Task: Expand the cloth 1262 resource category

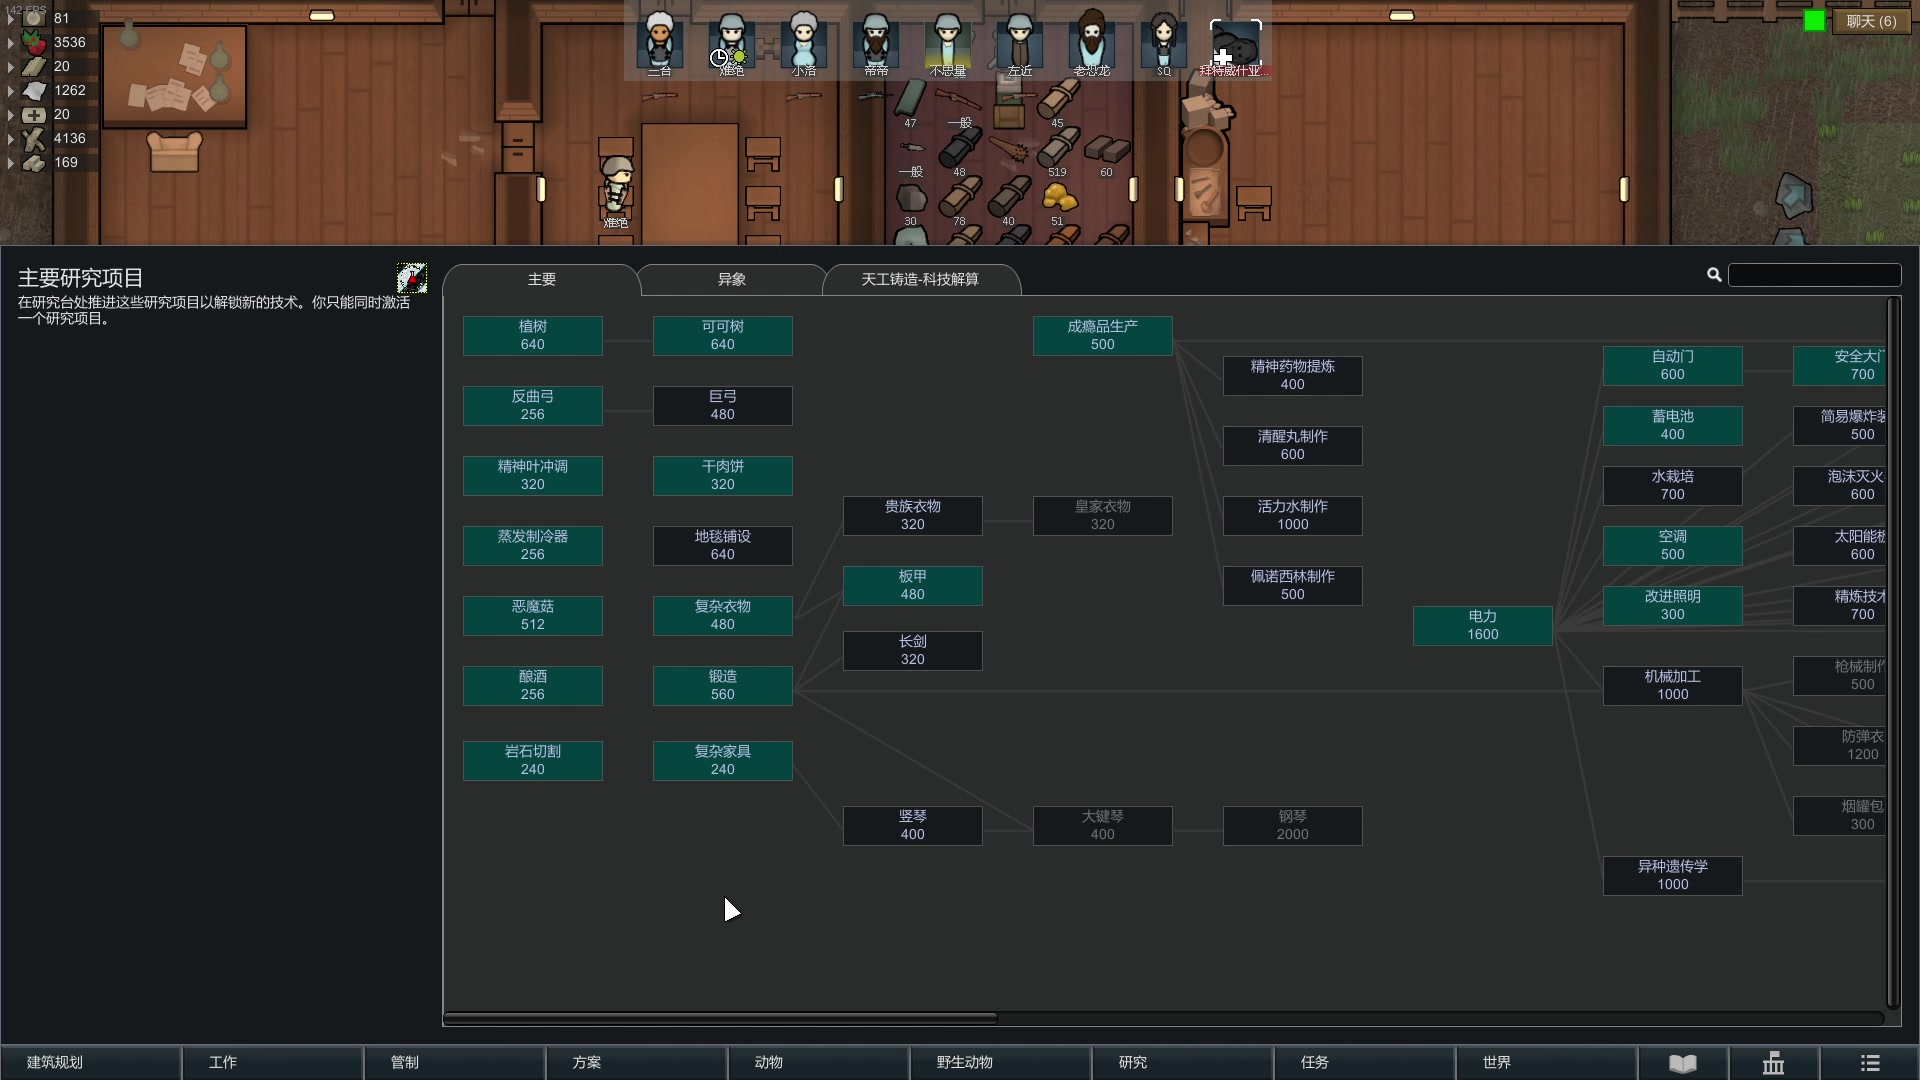Action: point(10,90)
